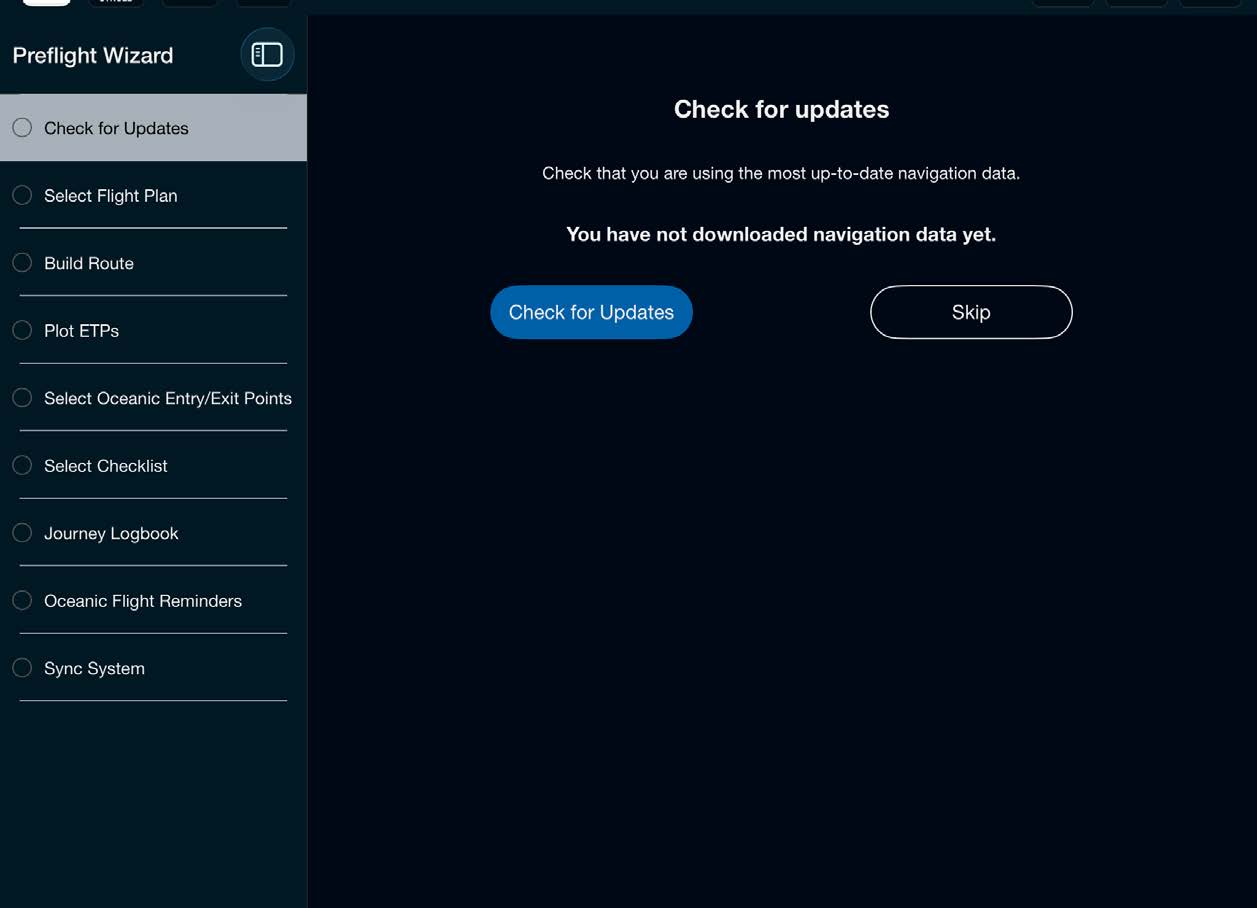Mark the Build Route circle
This screenshot has width=1257, height=908.
coord(22,263)
